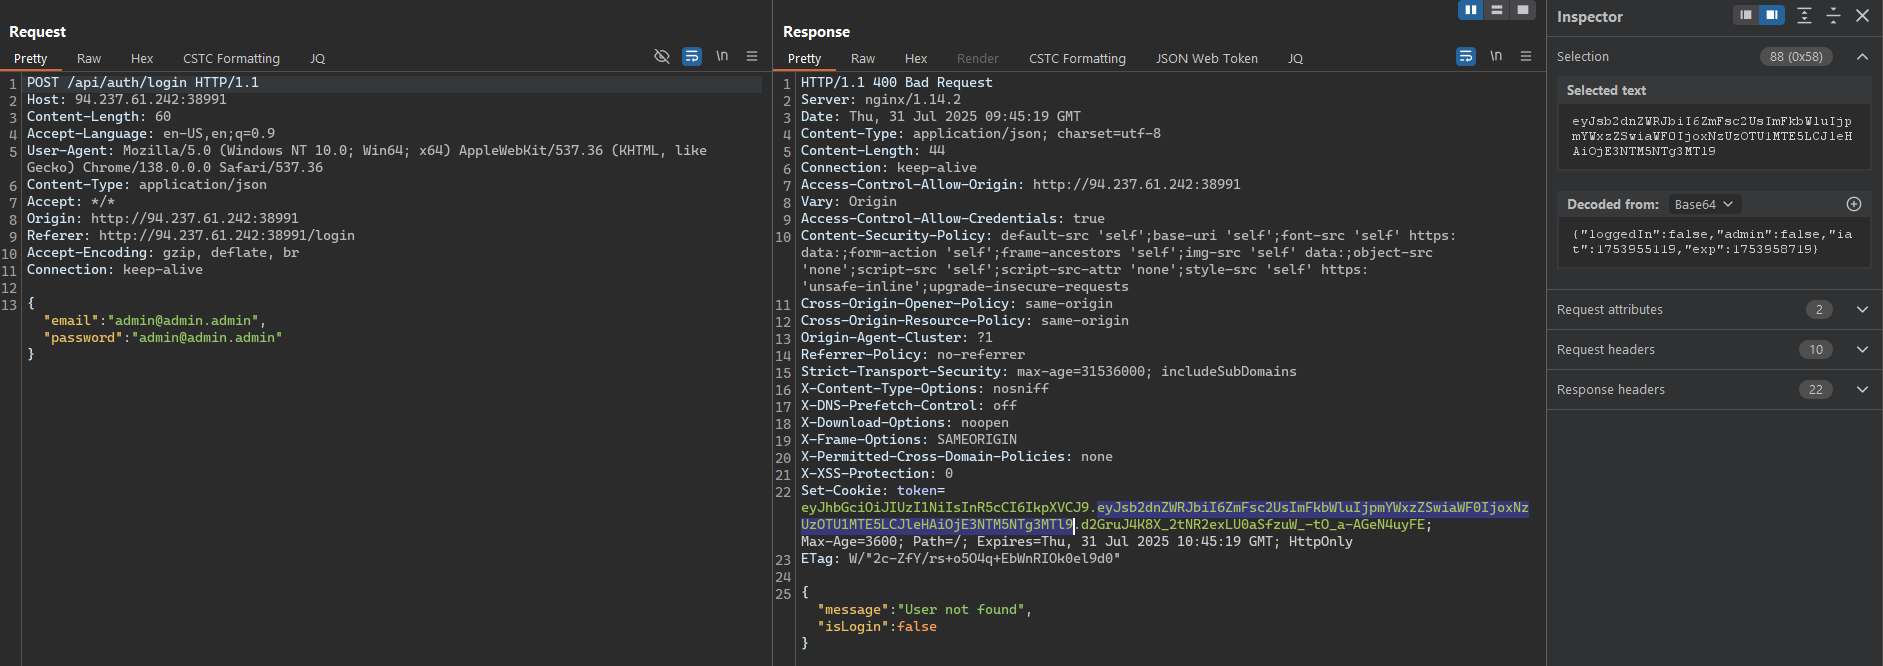Click the Request headers count badge 10
Screen dimensions: 1883x666
pyautogui.click(x=1816, y=350)
